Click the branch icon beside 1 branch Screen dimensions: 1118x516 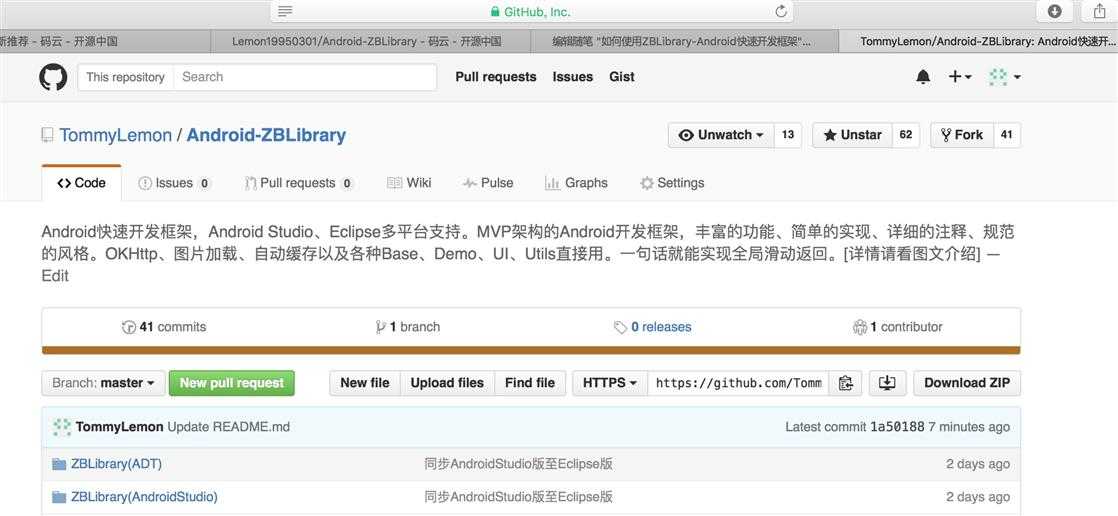coord(381,327)
